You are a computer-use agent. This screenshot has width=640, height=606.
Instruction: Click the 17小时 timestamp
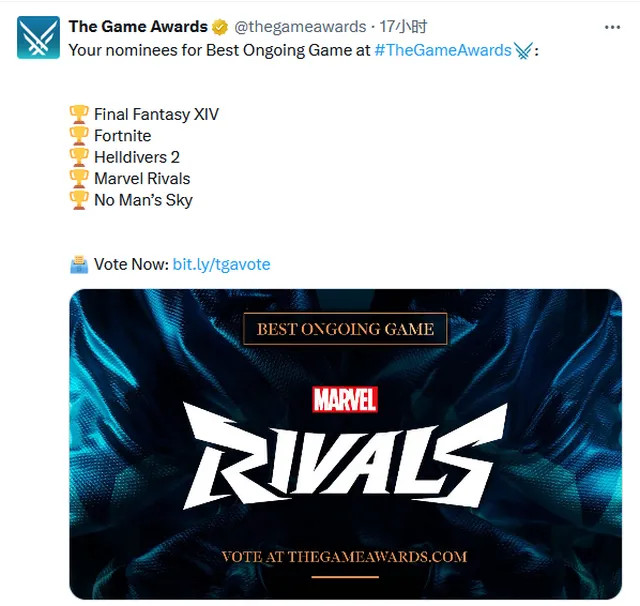click(403, 27)
